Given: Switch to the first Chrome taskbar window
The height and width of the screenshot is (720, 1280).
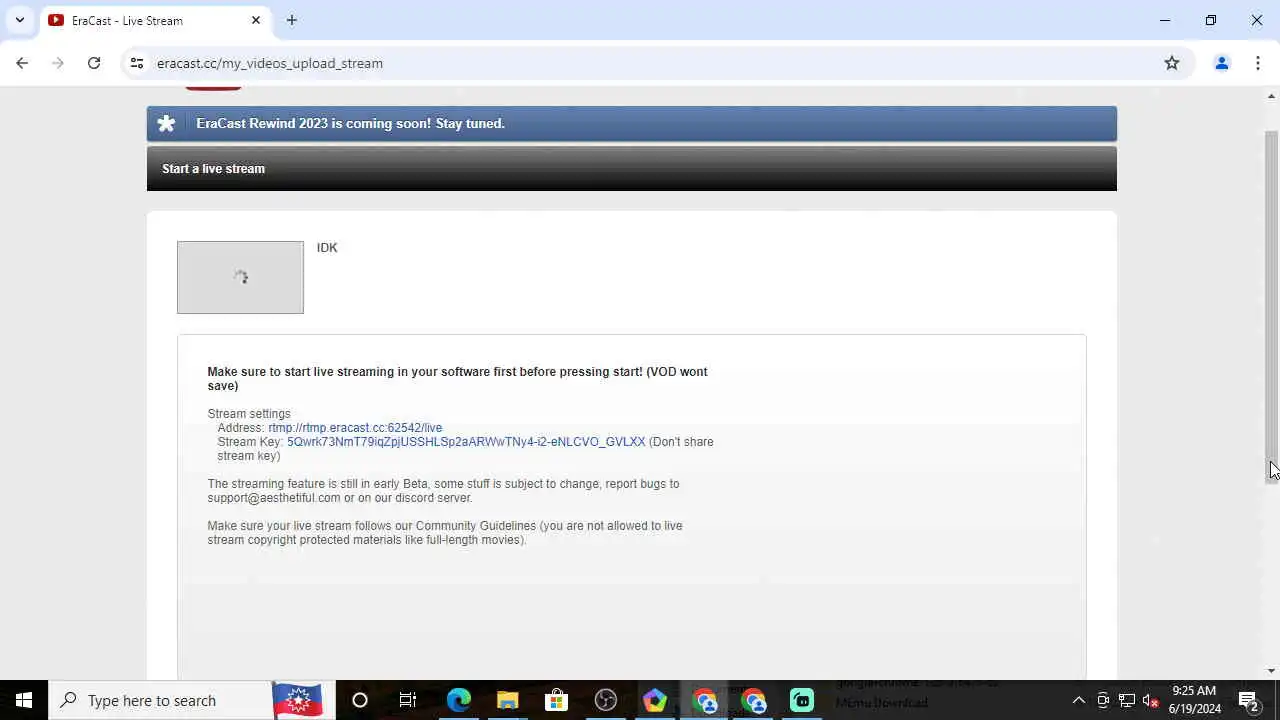Looking at the screenshot, I should click(705, 700).
